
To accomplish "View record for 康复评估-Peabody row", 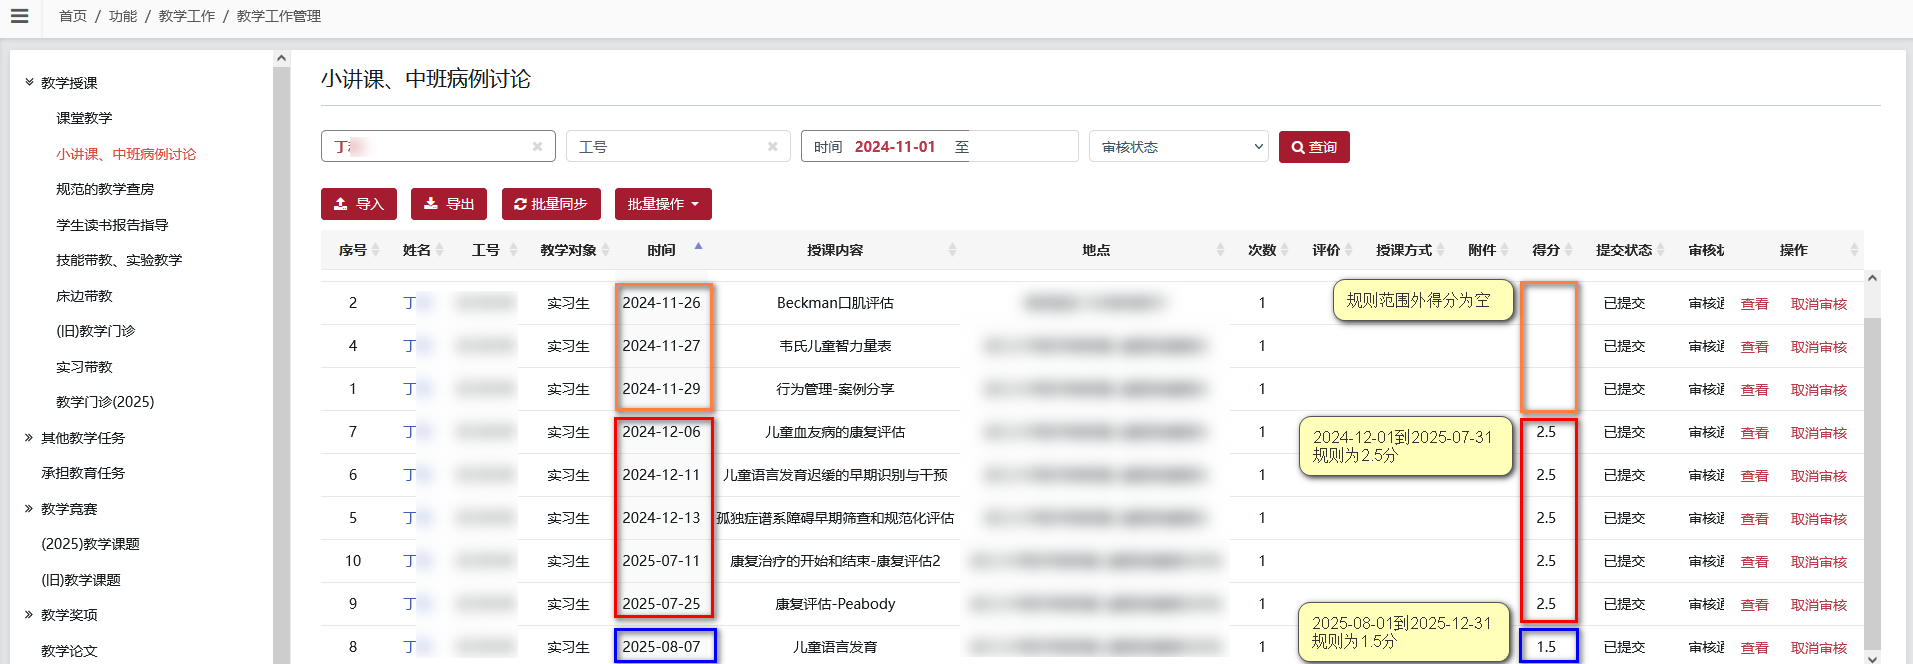I will [x=1754, y=605].
